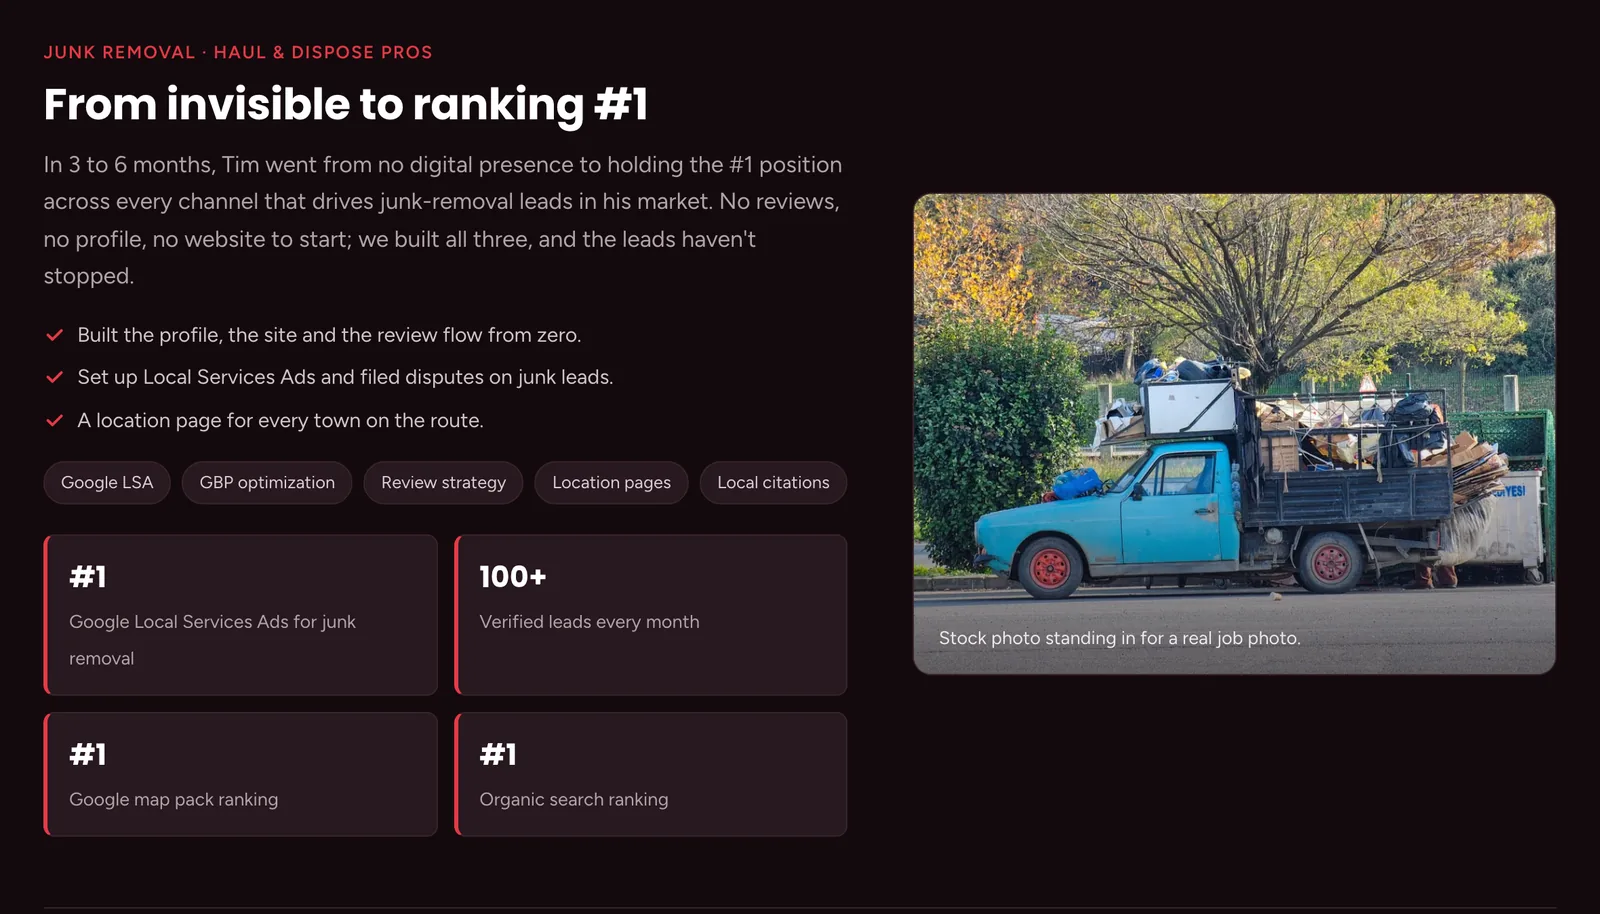
Task: Click the "Stock photo standing in for a real job photo." caption
Action: [x=1120, y=638]
